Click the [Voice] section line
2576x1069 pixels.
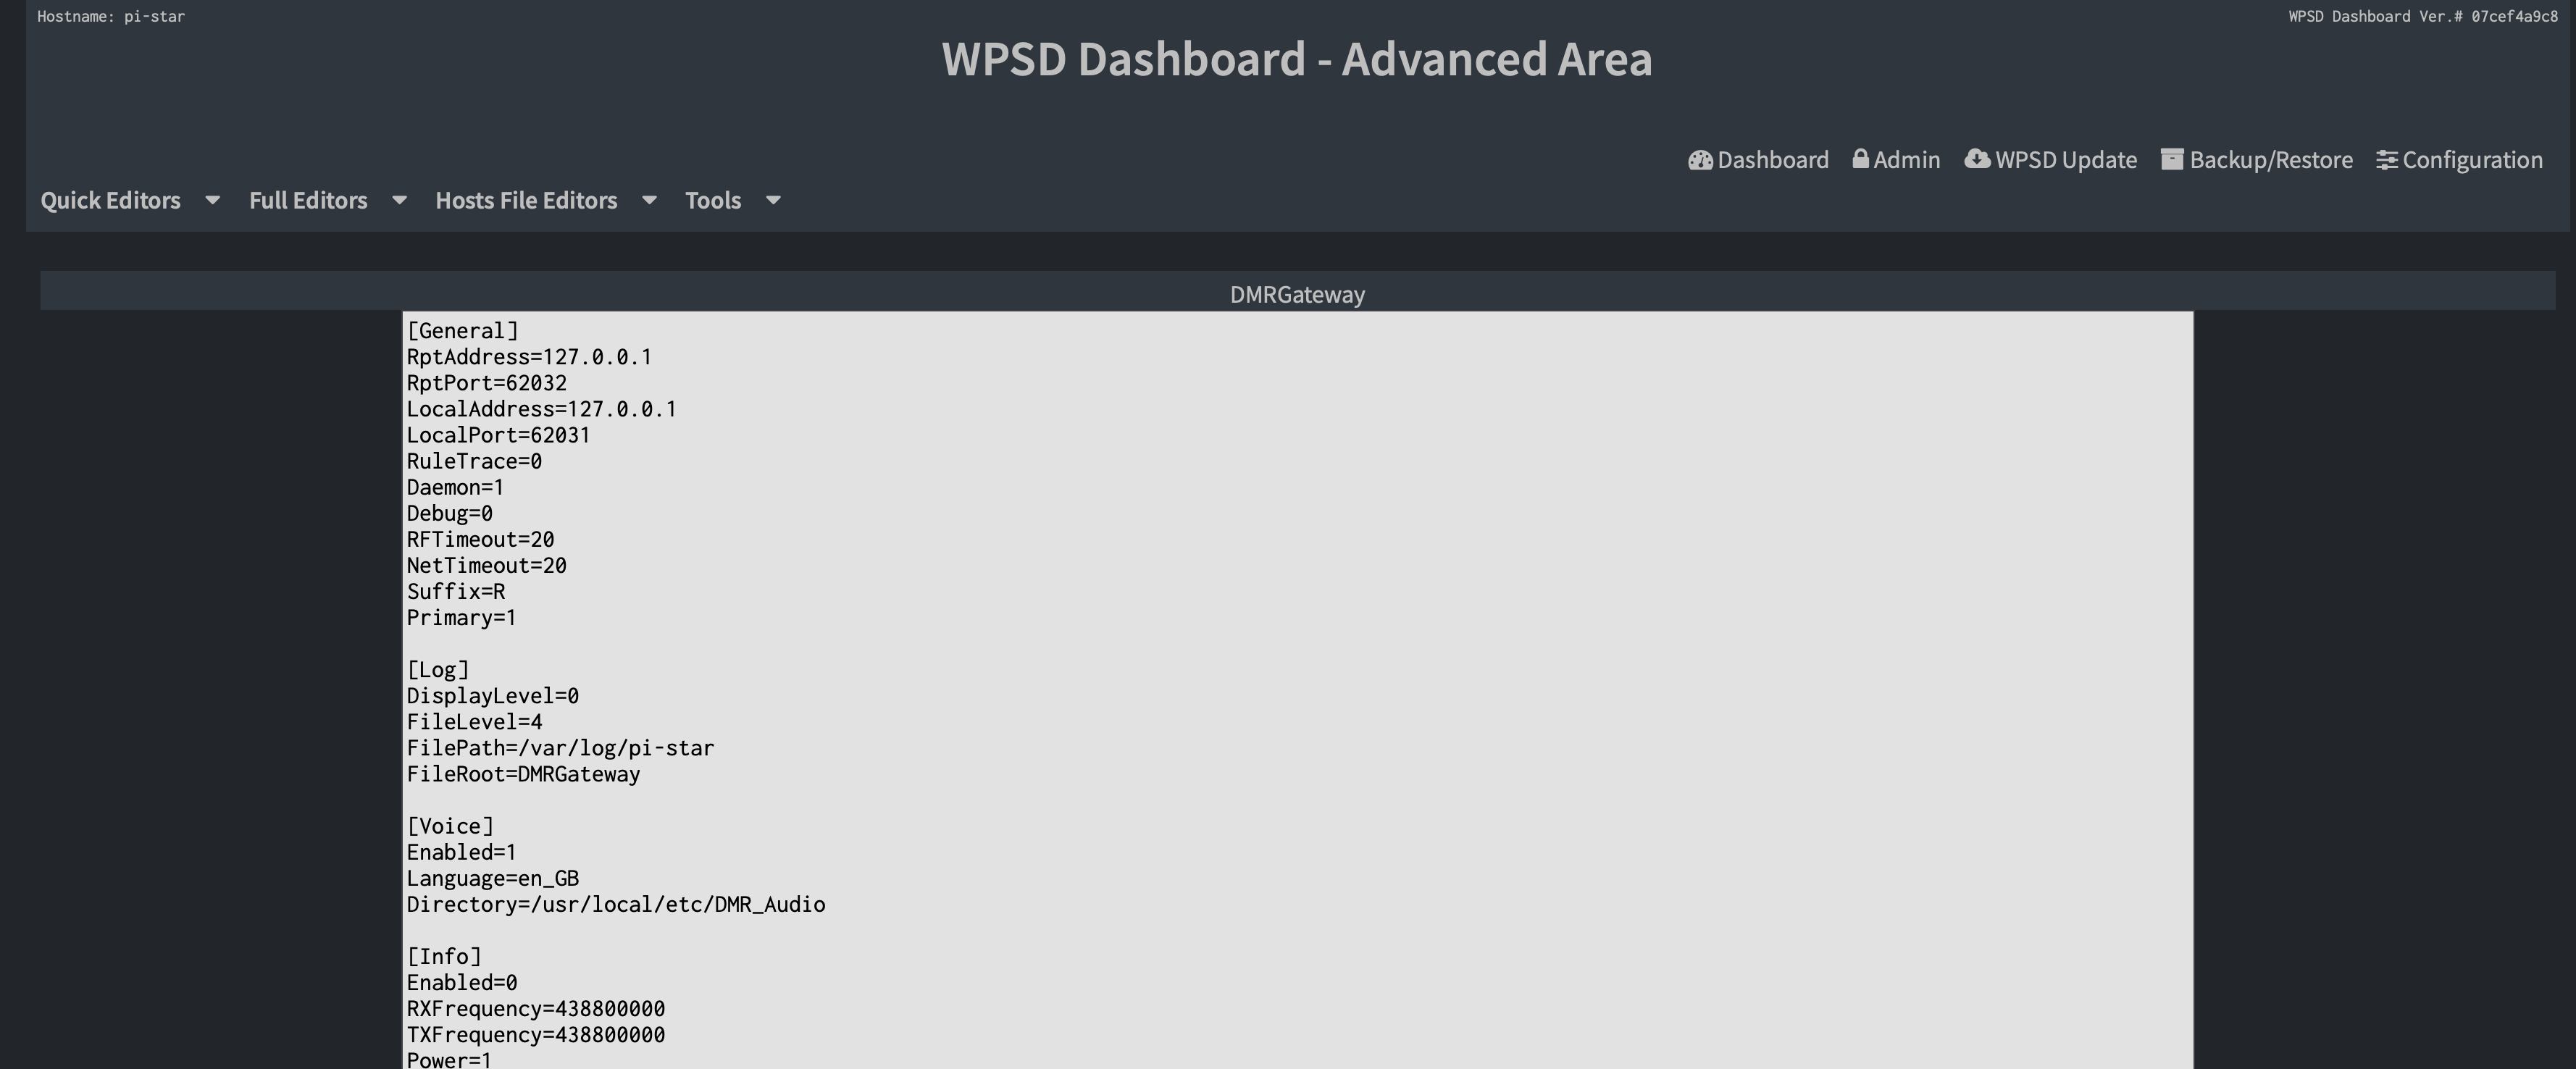click(449, 826)
